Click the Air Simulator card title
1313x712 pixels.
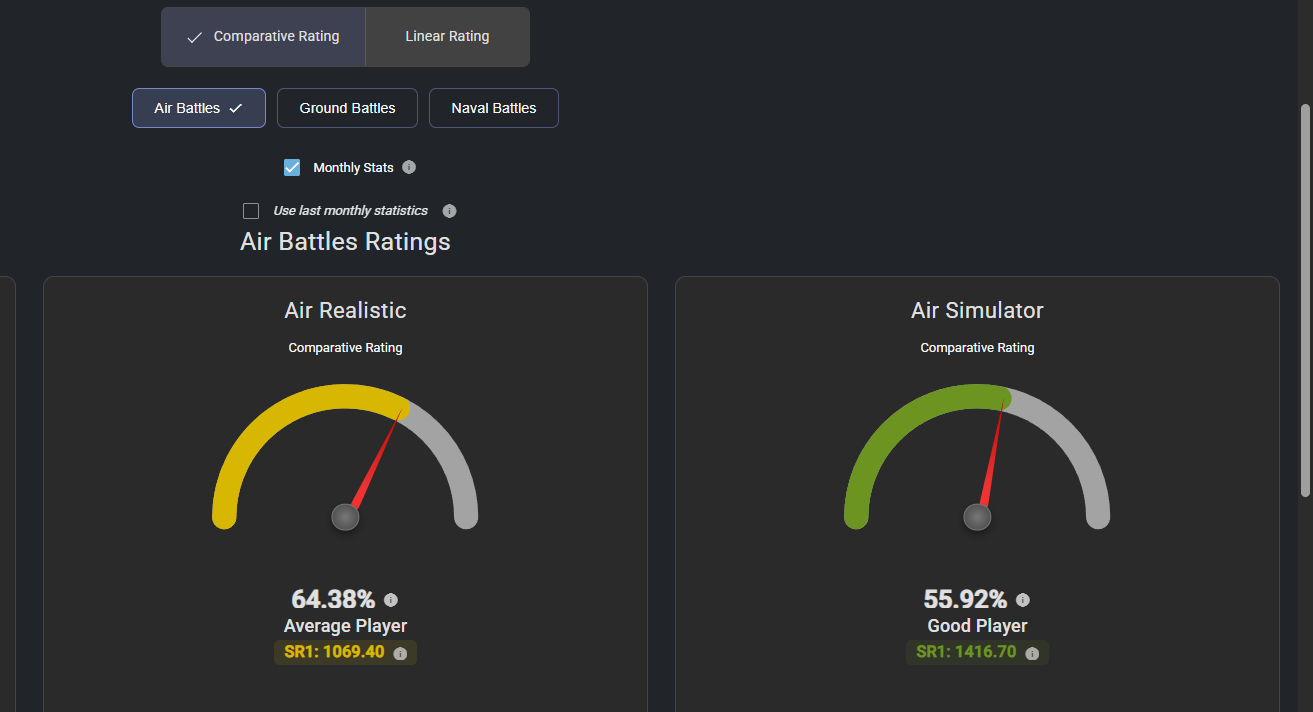pyautogui.click(x=977, y=310)
